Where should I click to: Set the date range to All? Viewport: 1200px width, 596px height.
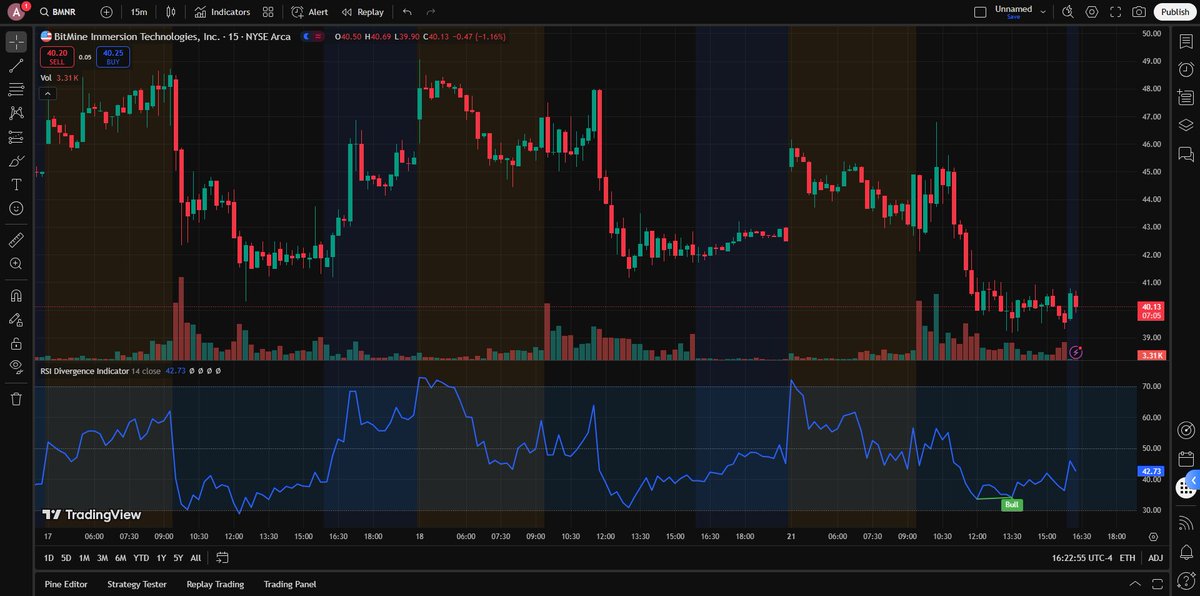[x=195, y=558]
